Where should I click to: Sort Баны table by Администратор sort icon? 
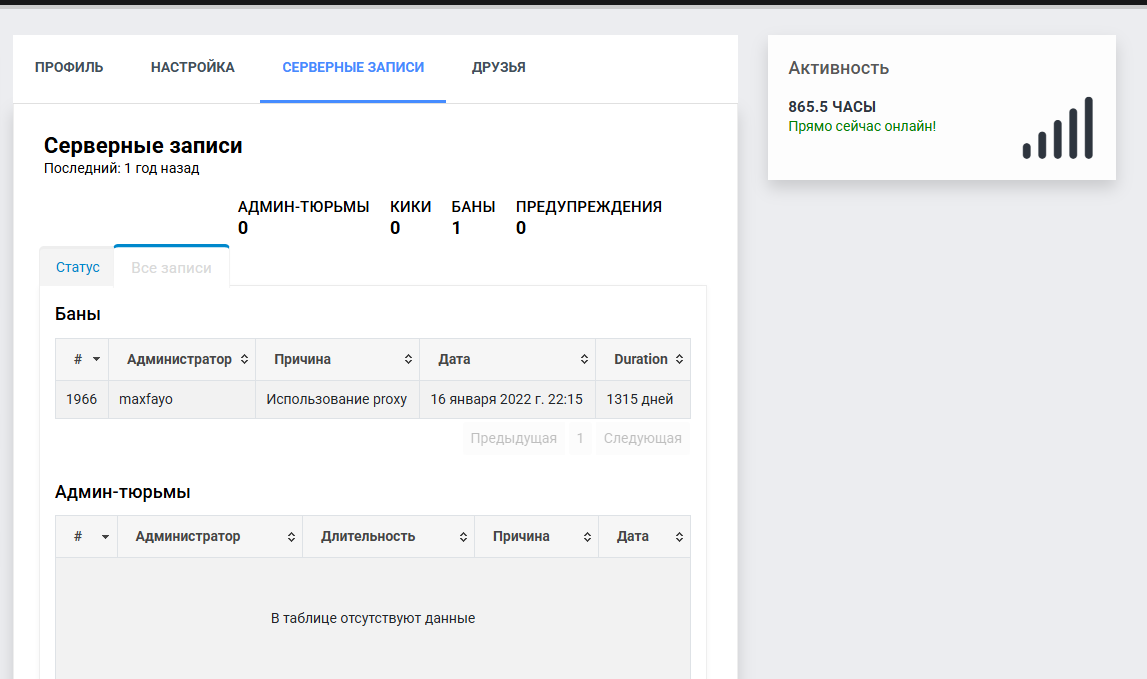click(244, 359)
